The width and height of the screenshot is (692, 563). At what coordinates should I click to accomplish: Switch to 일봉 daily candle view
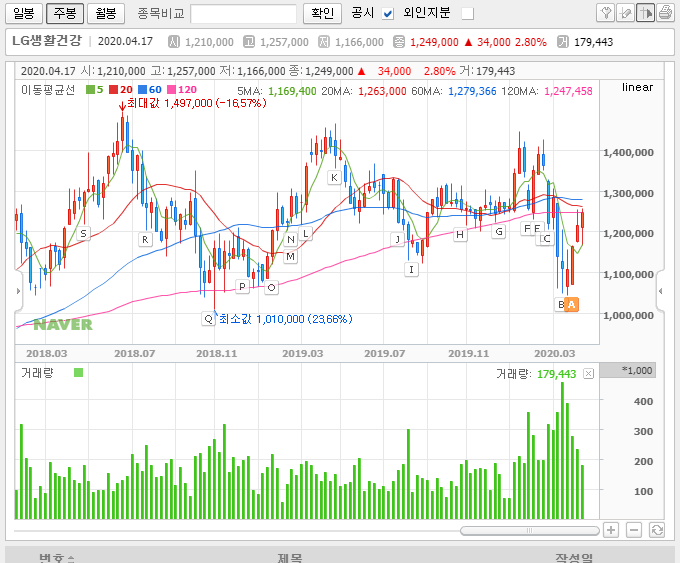(24, 14)
